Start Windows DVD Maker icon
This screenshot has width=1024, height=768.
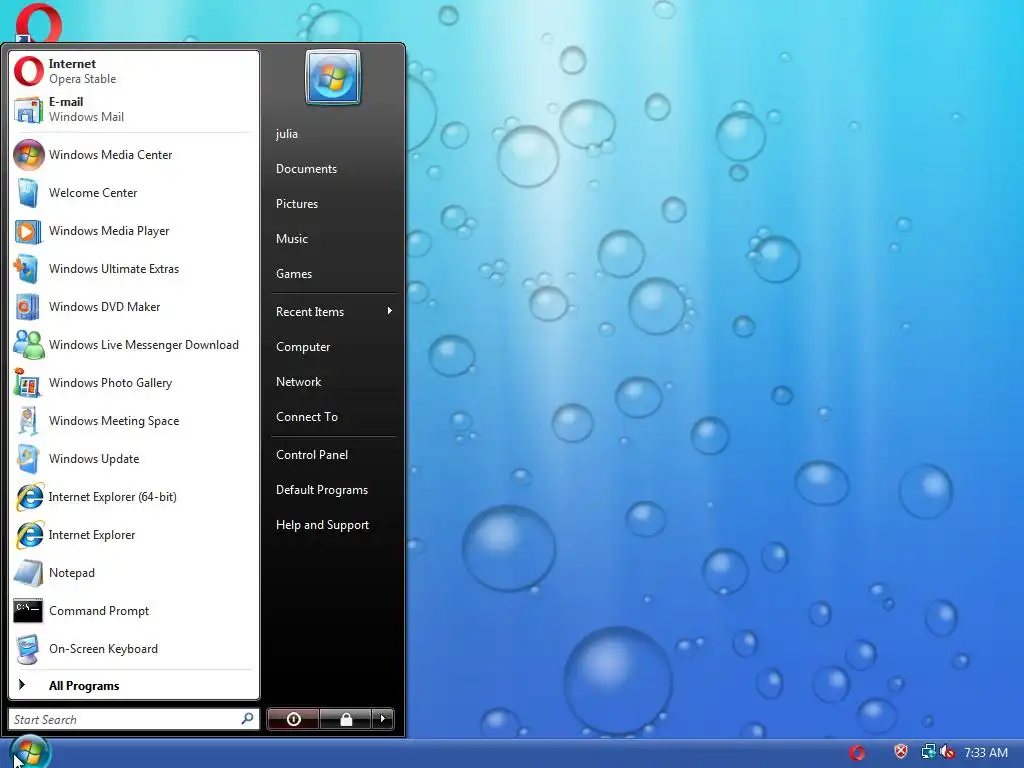tap(29, 306)
